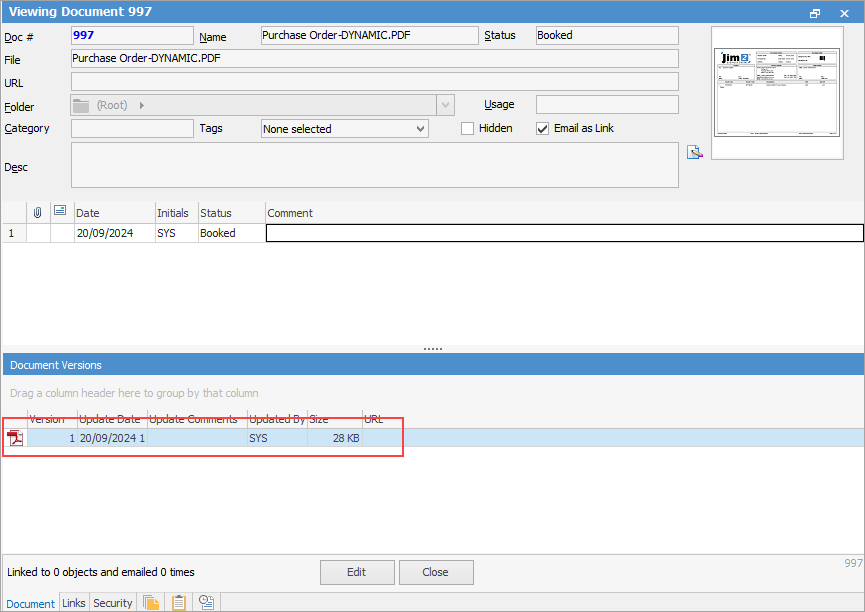Click the Name field
Image resolution: width=865 pixels, height=612 pixels.
tap(370, 35)
